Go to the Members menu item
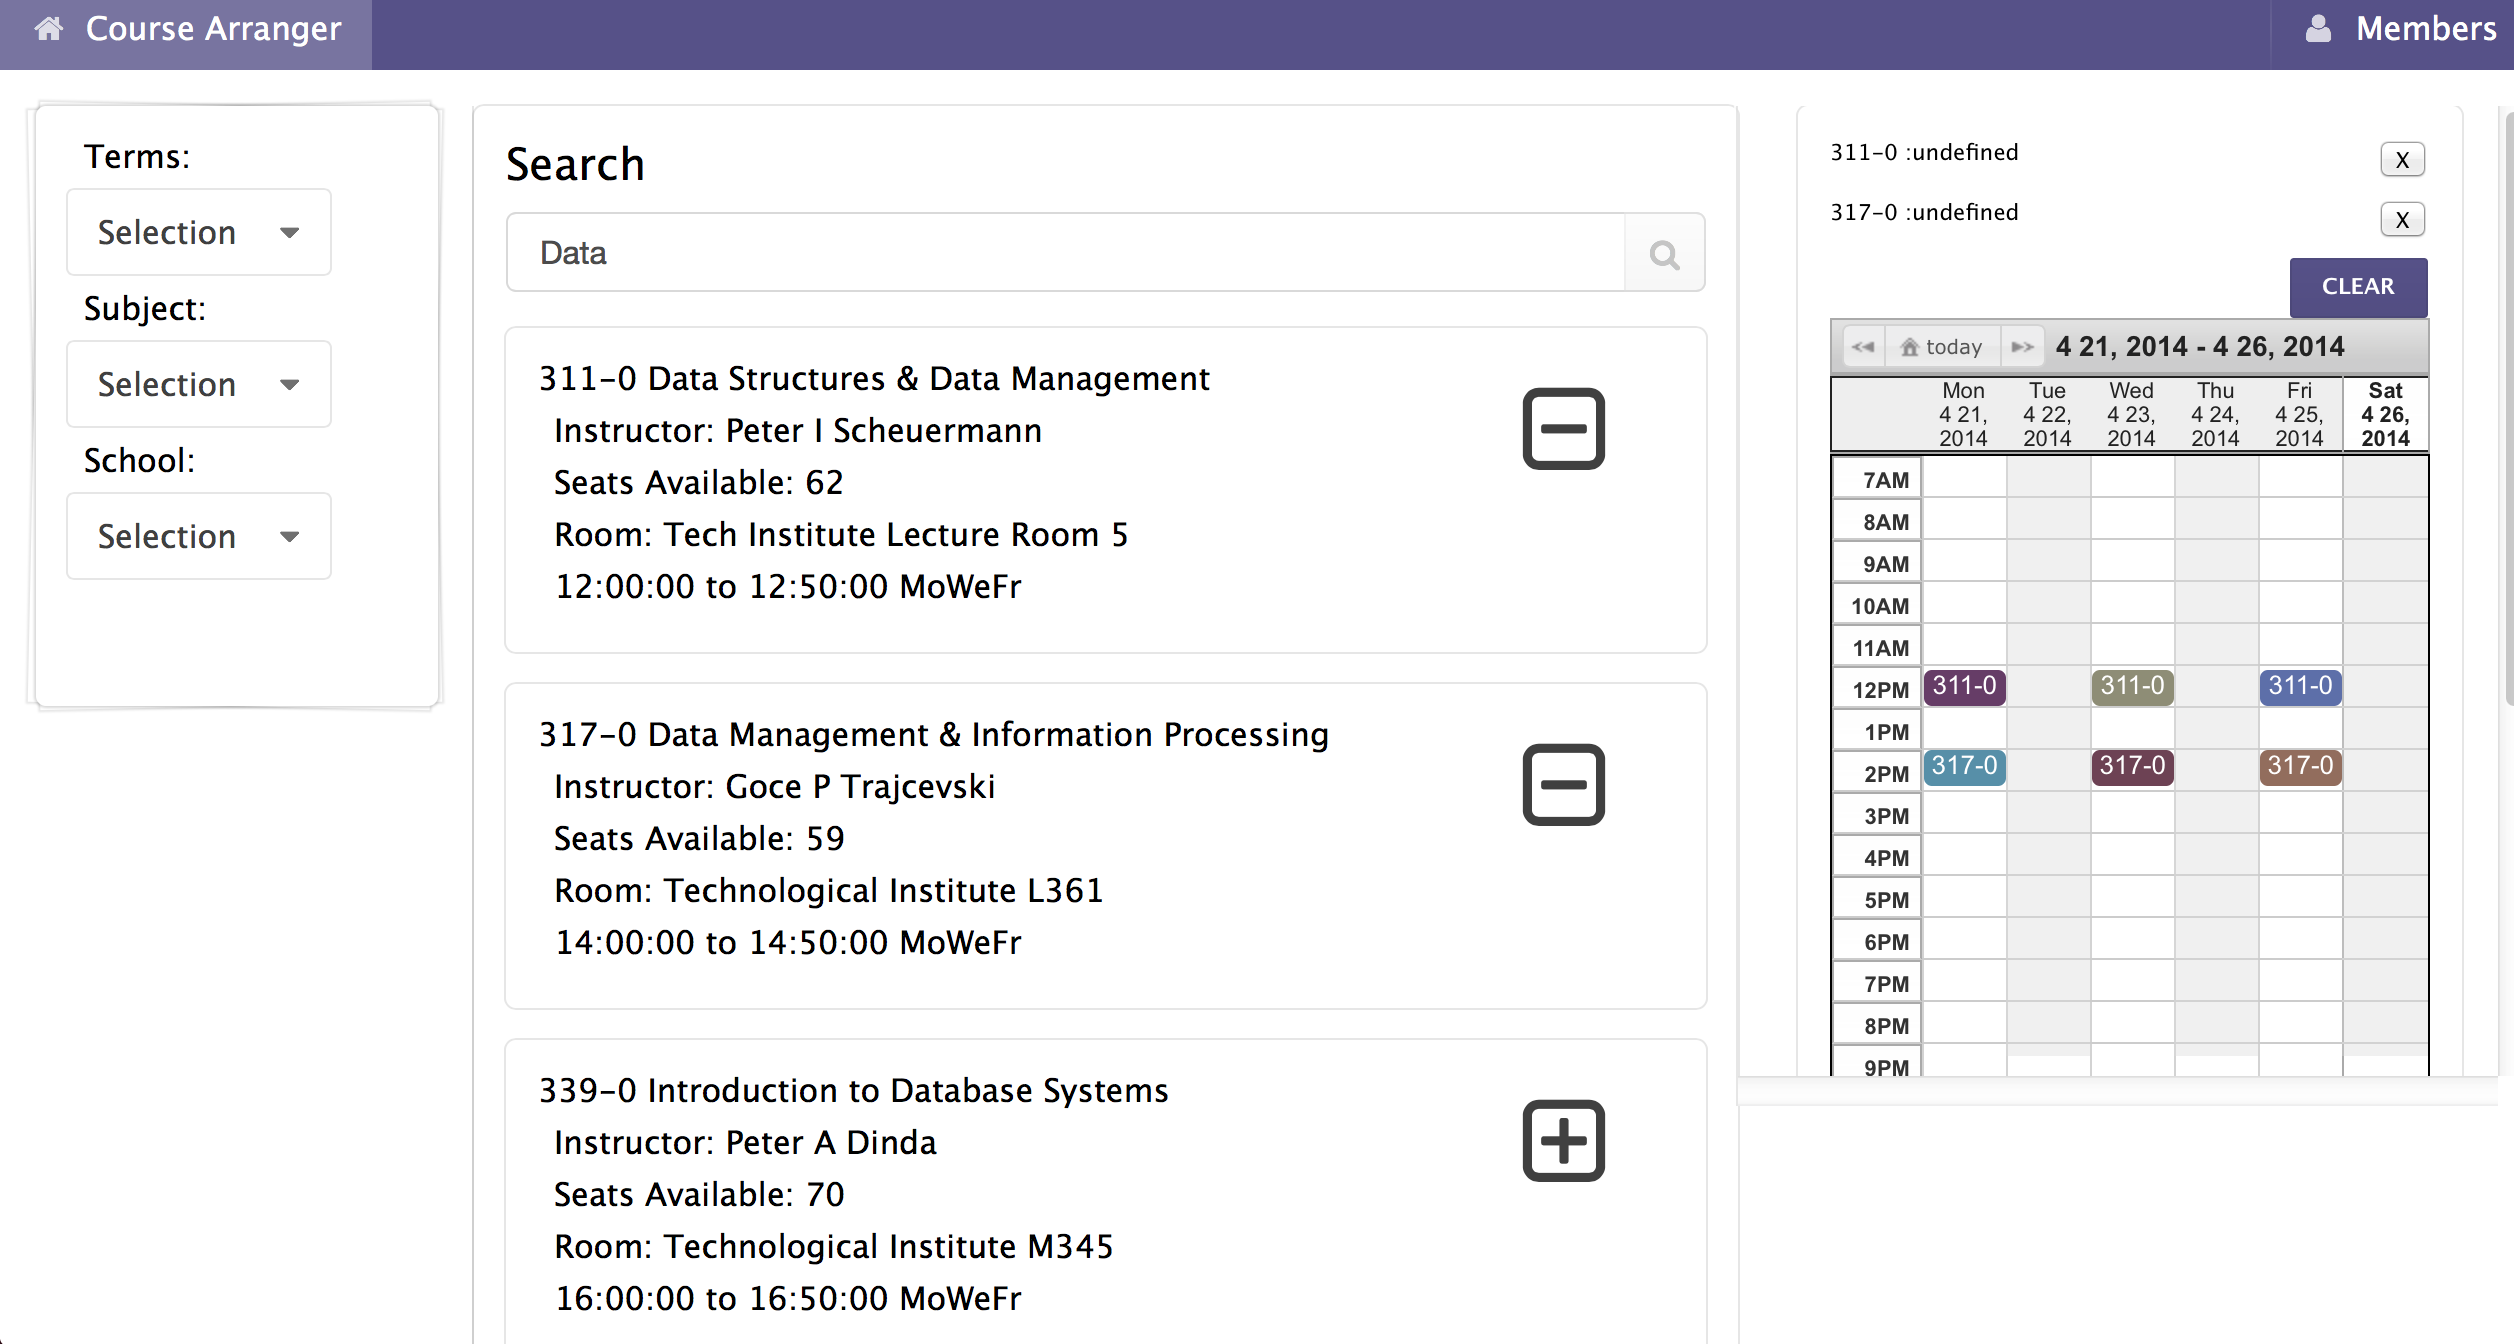Screen dimensions: 2514x1344 (2425, 29)
